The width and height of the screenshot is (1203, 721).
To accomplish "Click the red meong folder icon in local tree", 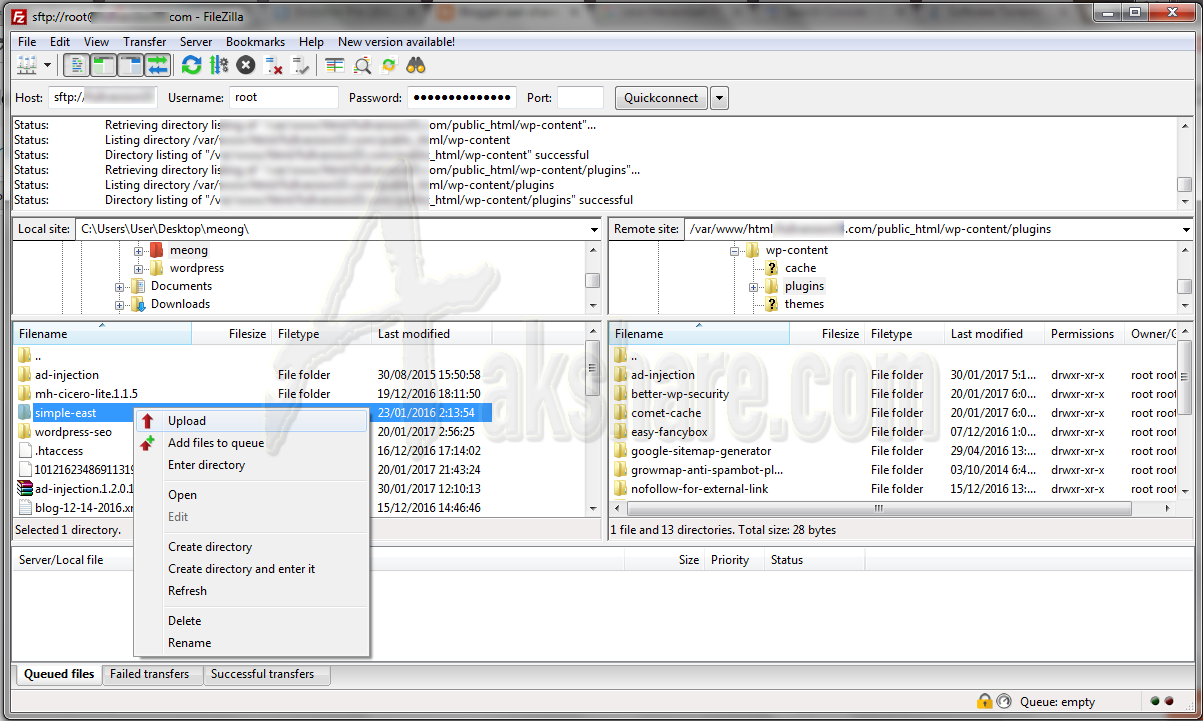I will (156, 250).
